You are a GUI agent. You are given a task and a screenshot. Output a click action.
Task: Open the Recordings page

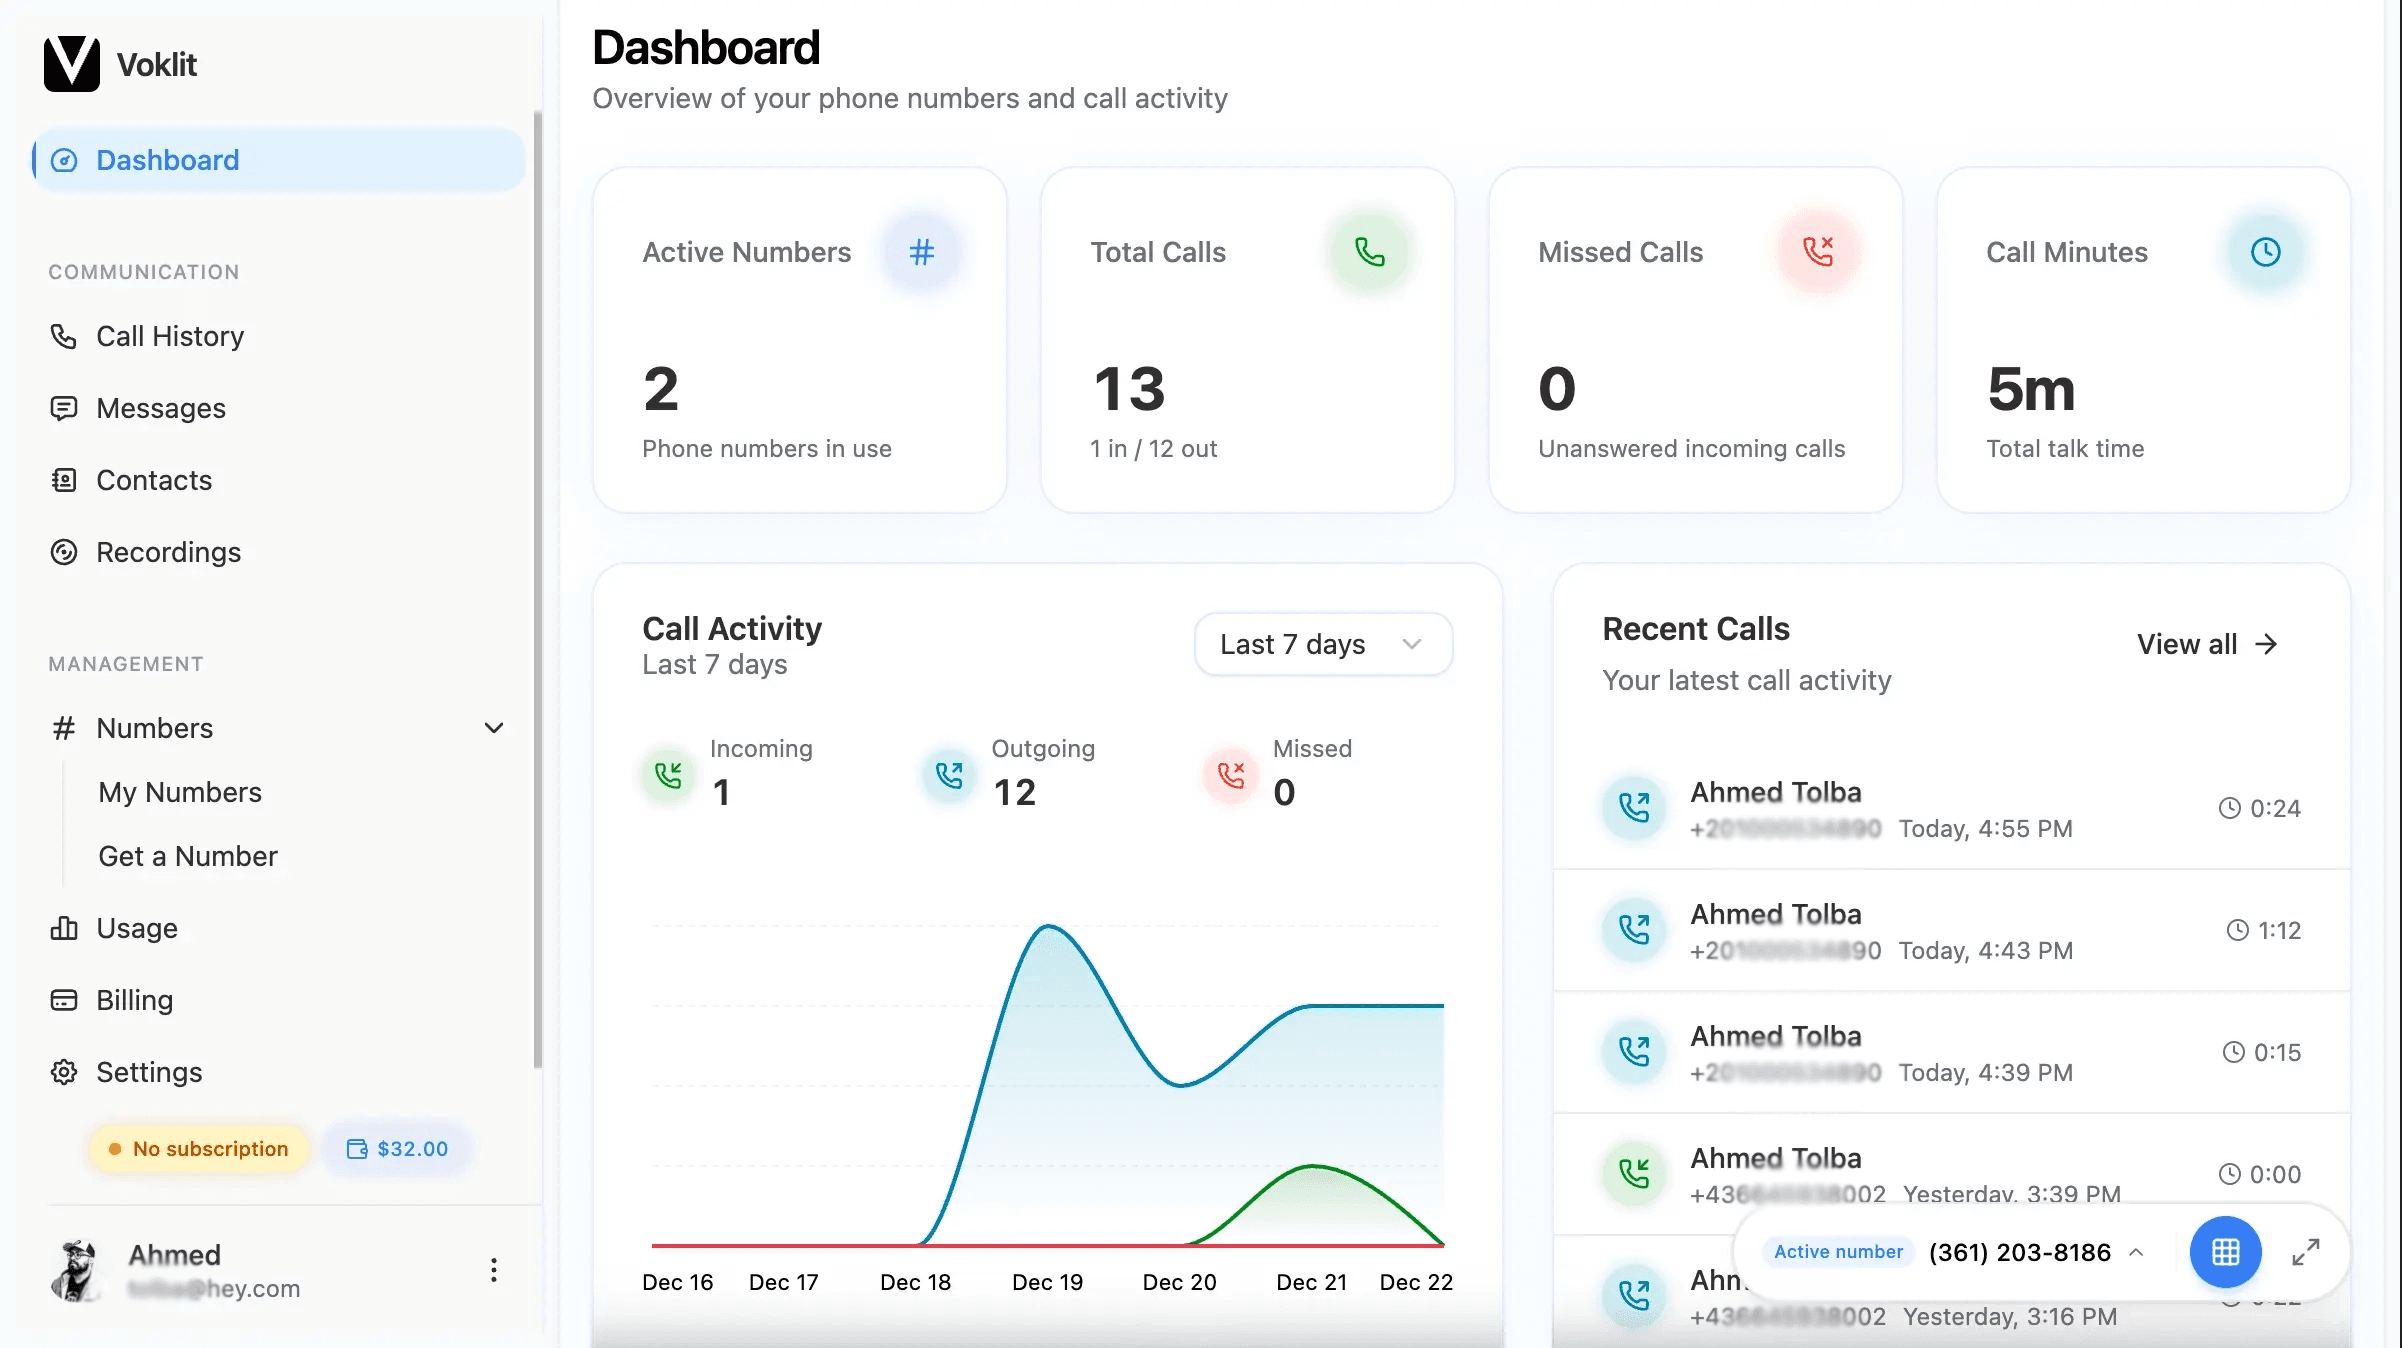coord(168,552)
